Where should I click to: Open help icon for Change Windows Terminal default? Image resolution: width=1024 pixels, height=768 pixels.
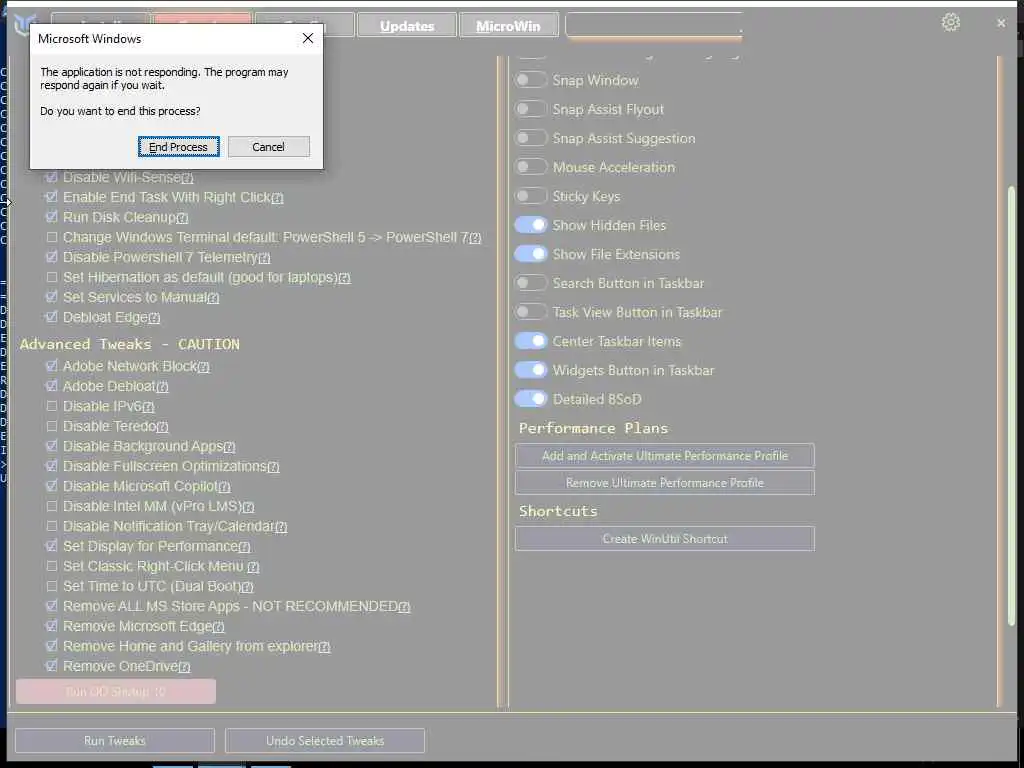(475, 238)
